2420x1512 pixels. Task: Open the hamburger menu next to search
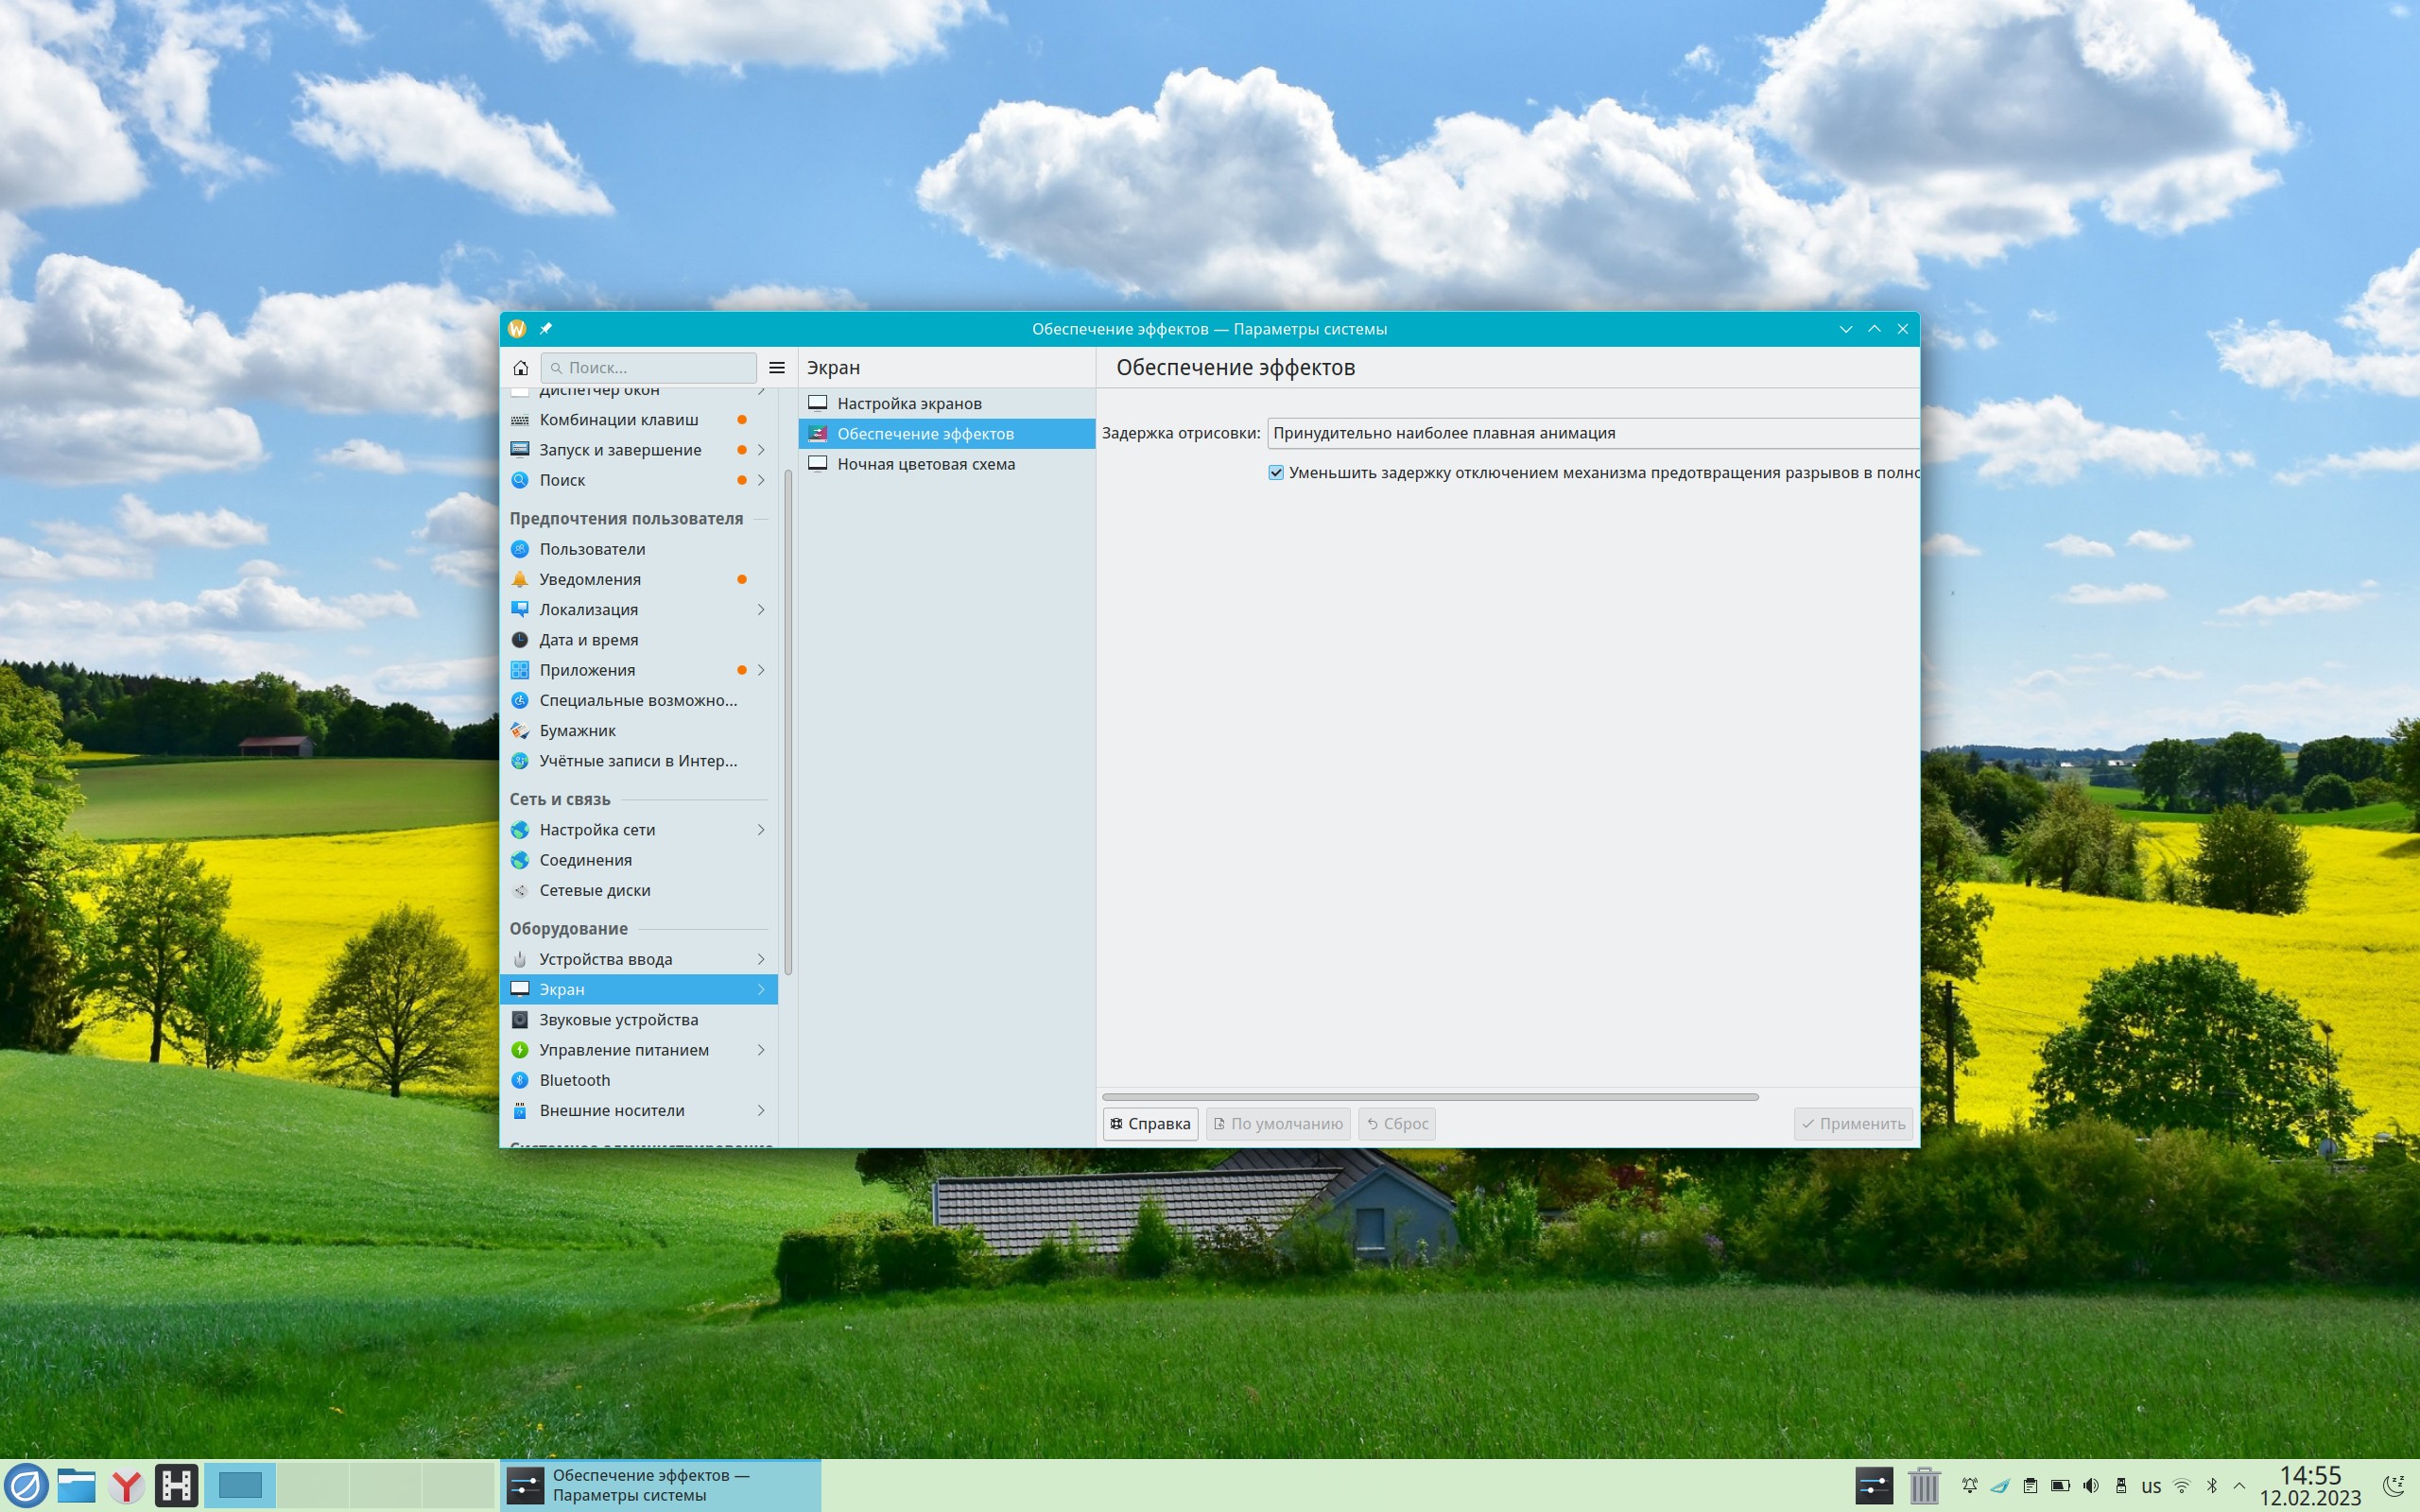tap(776, 368)
